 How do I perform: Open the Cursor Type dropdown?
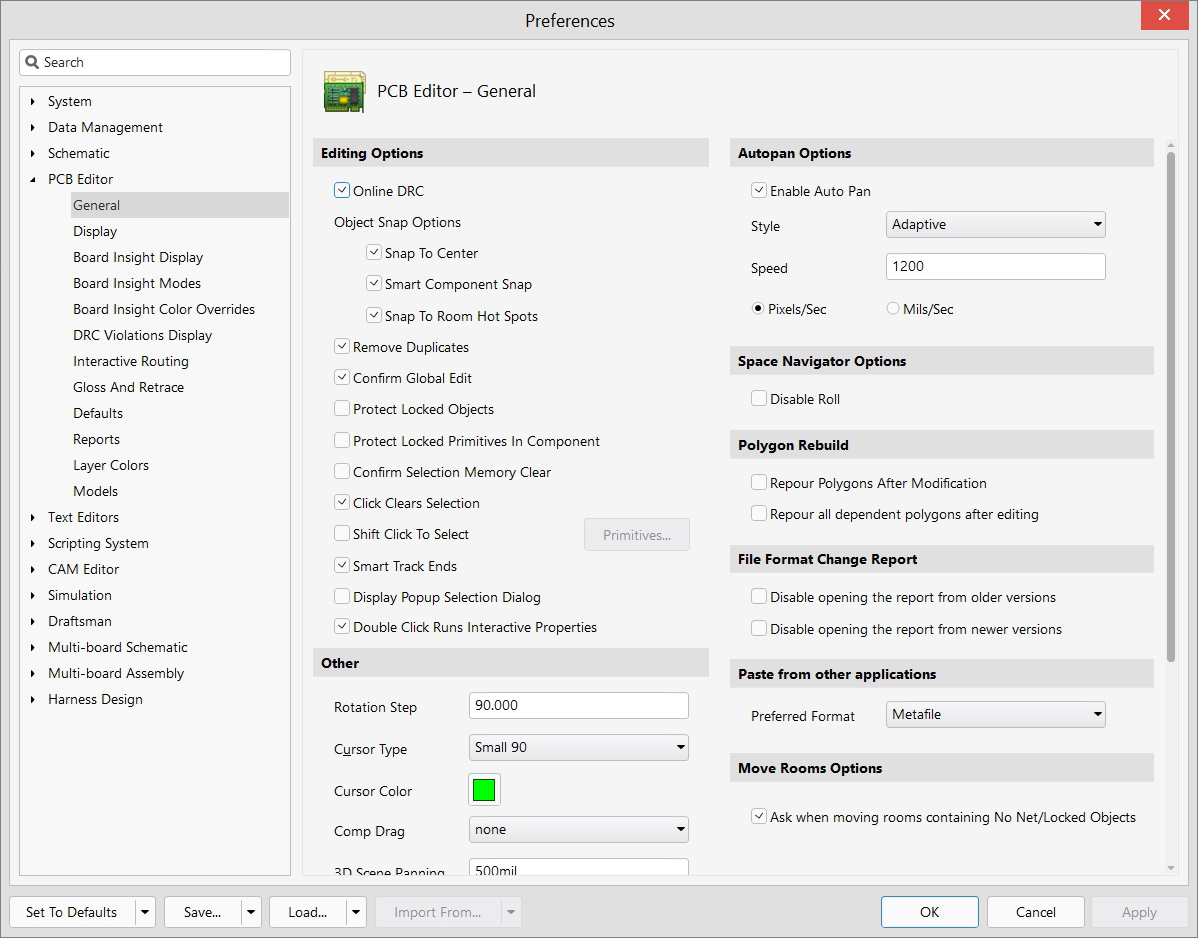(578, 747)
